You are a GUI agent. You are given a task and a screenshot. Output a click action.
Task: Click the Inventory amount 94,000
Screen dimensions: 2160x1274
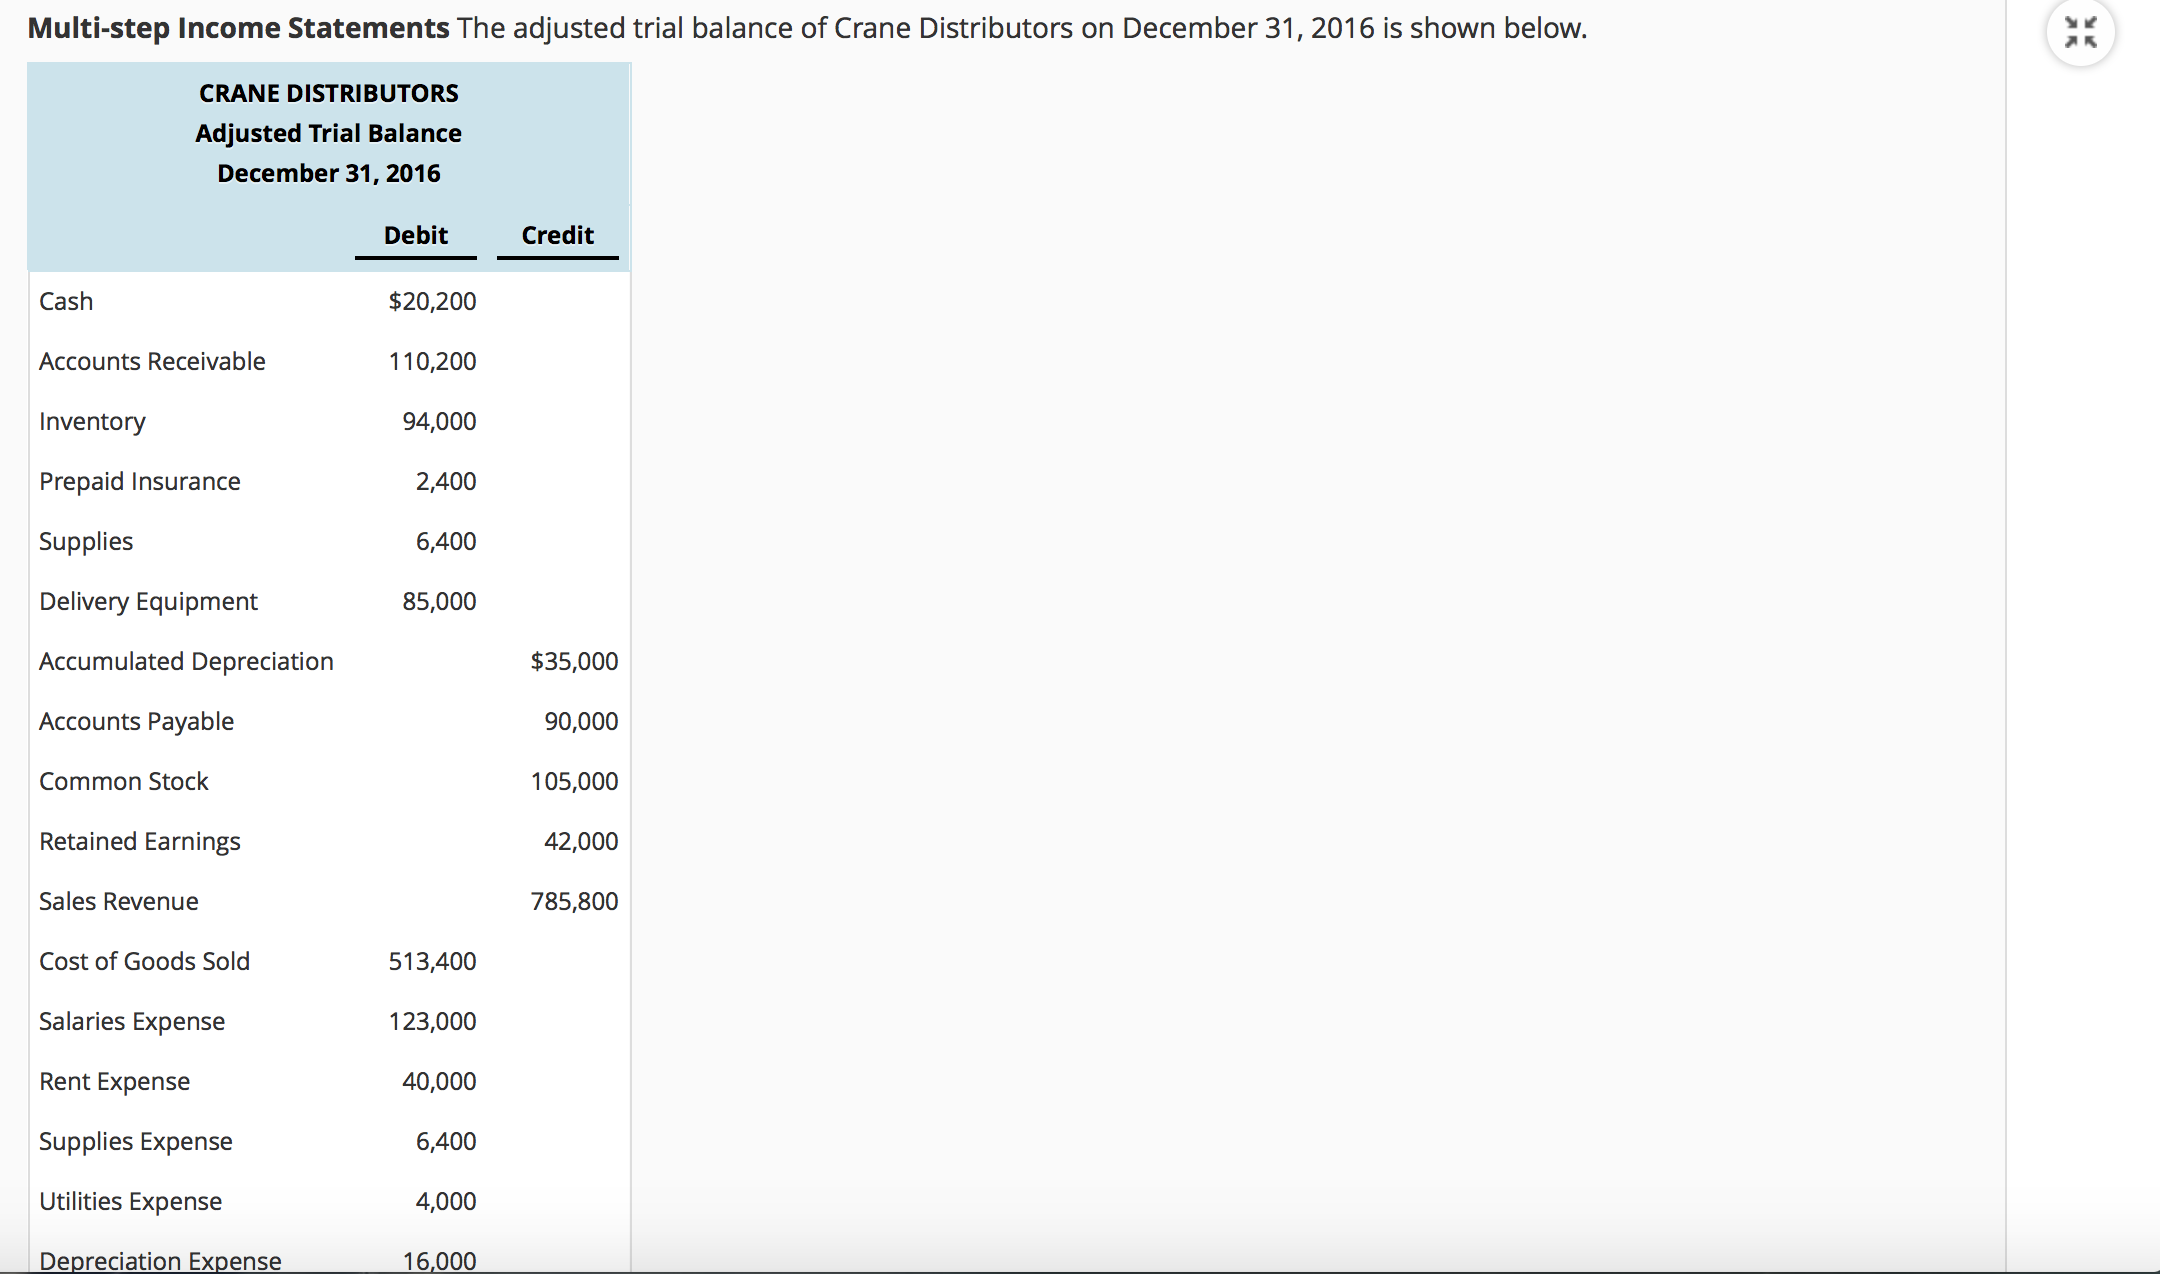pos(441,421)
